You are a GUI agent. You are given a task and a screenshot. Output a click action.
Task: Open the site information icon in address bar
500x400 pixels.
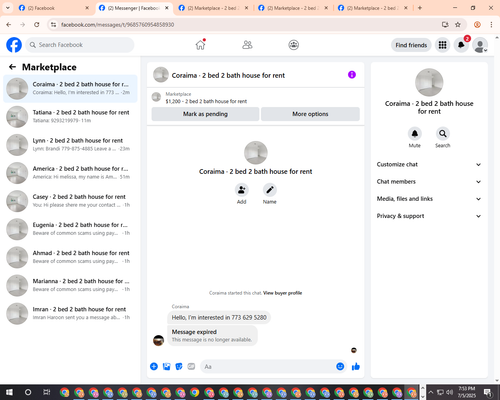click(53, 25)
